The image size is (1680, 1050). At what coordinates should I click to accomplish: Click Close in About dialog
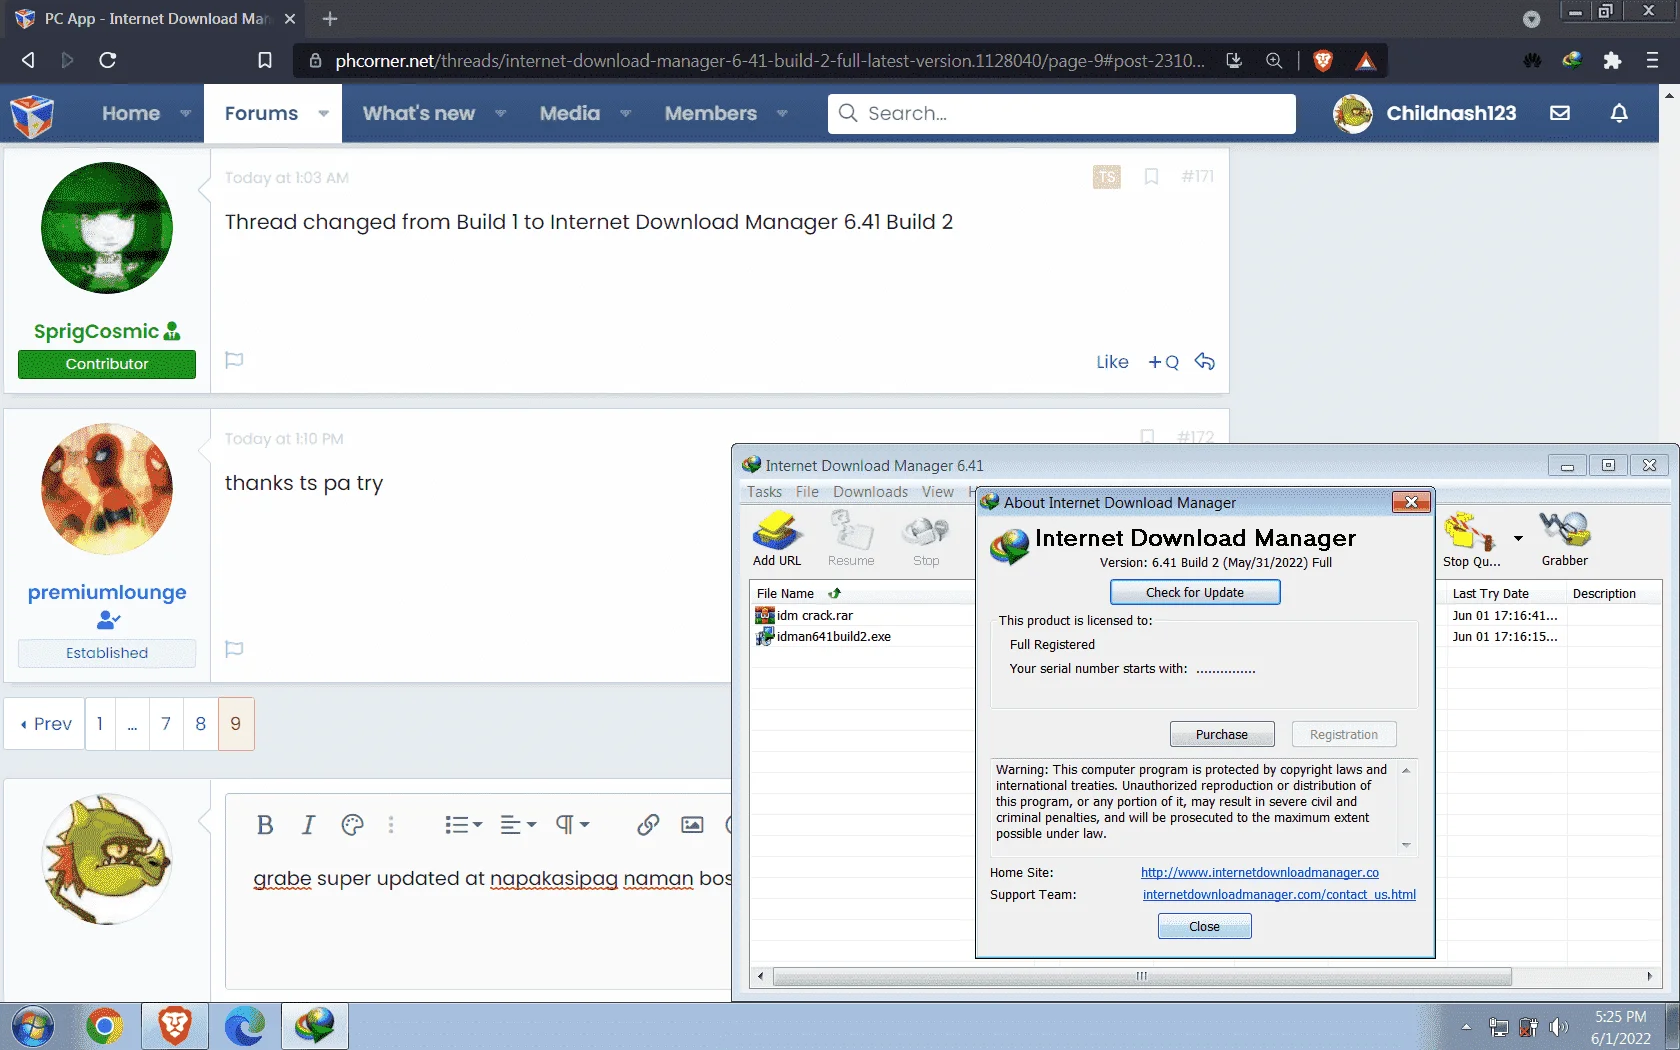click(1204, 926)
